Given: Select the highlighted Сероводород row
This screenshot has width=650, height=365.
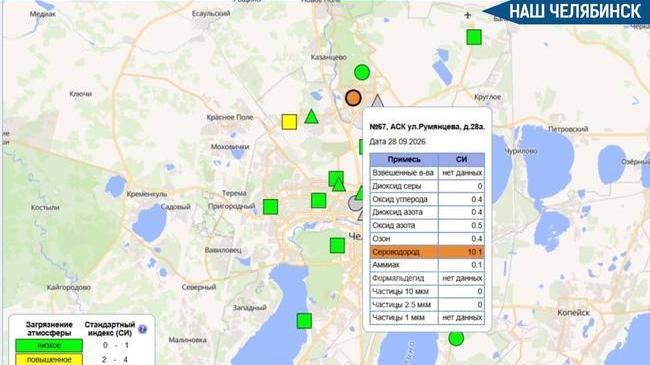Looking at the screenshot, I should click(427, 252).
